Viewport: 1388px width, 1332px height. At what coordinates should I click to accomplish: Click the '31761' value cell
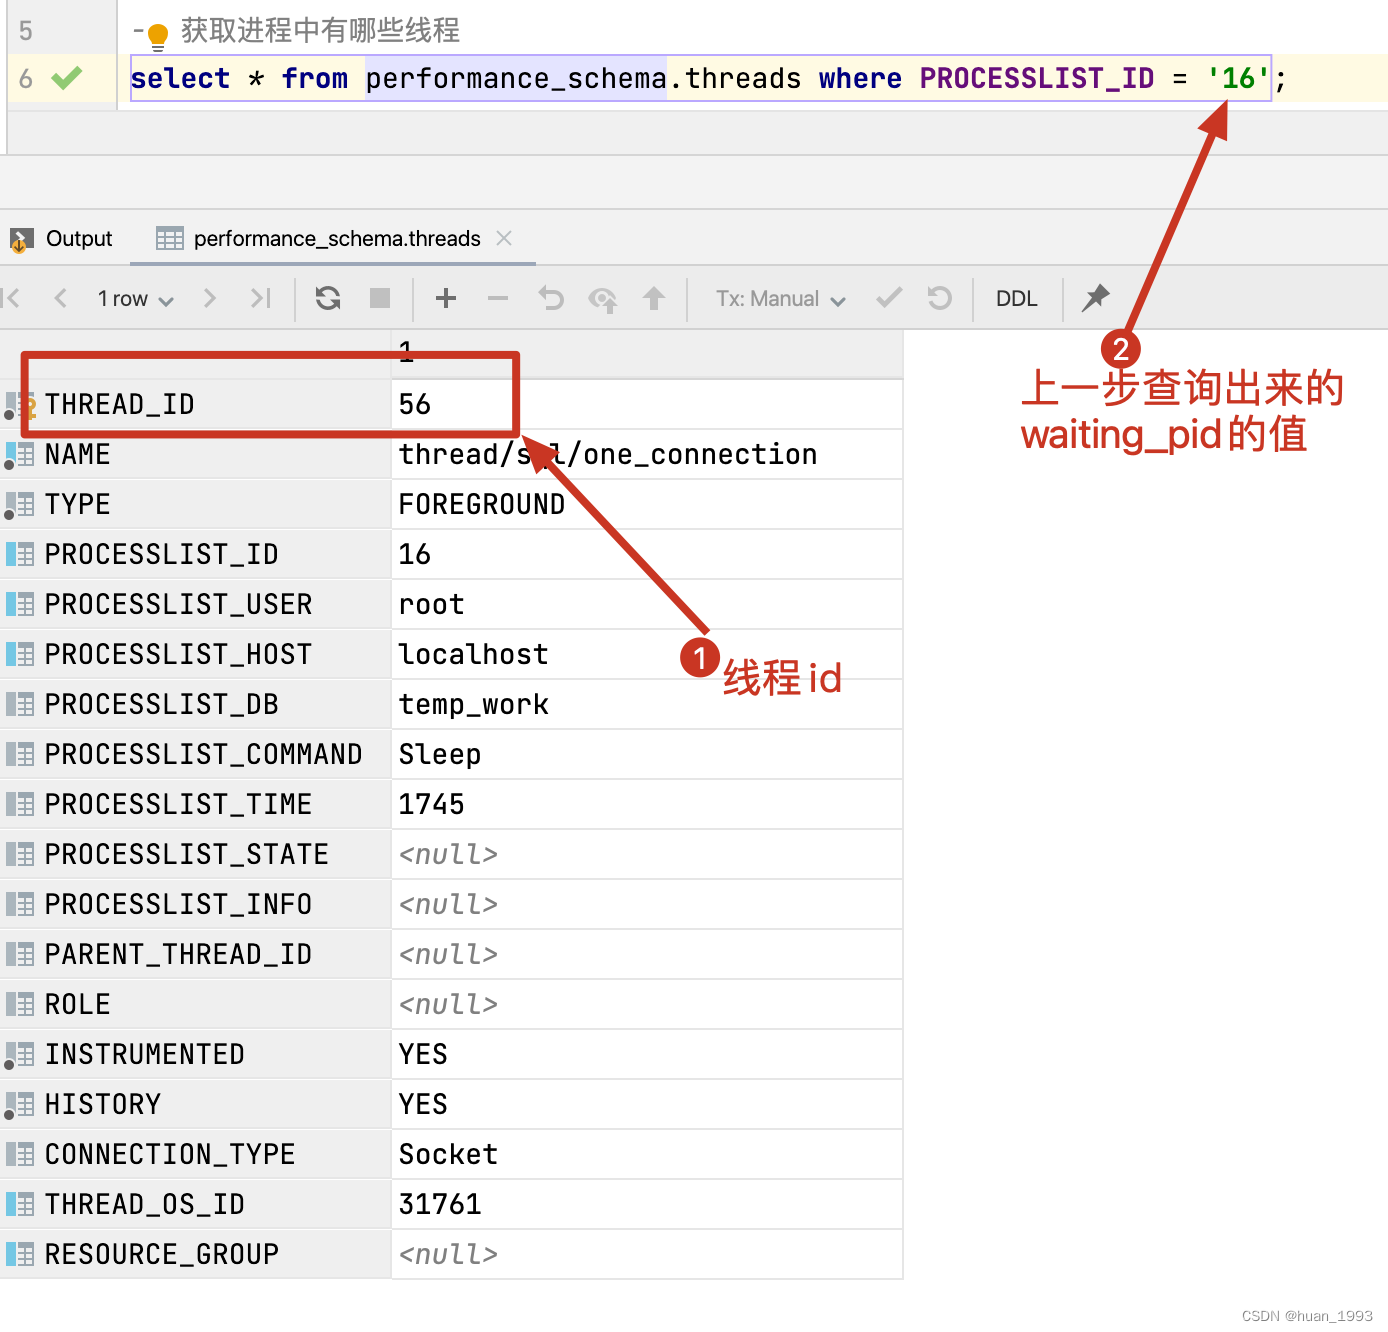[647, 1204]
